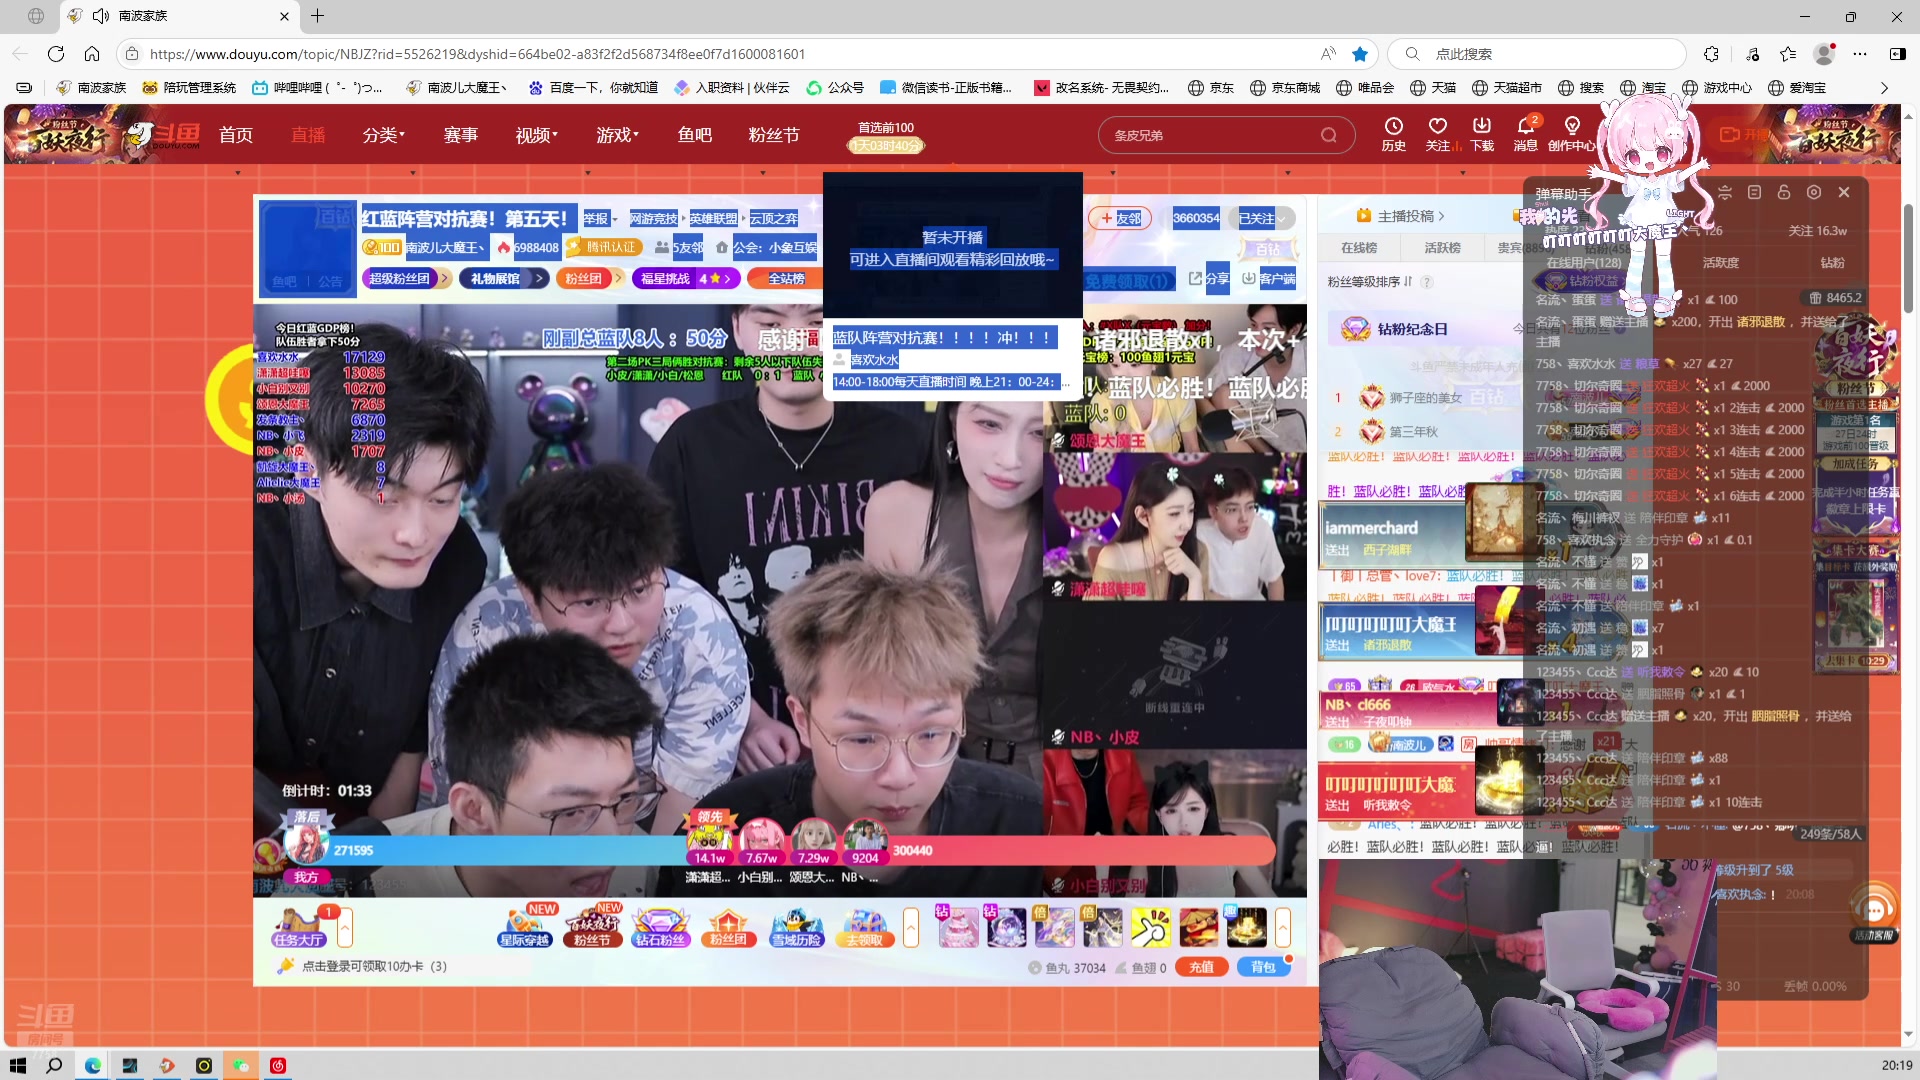This screenshot has width=1920, height=1080.
Task: Open the 赛事 nav item
Action: [x=461, y=135]
